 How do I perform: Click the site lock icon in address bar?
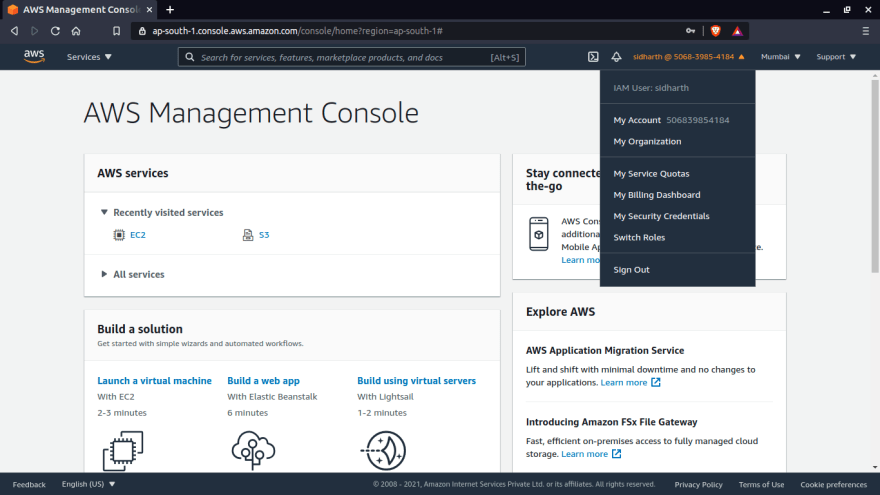pyautogui.click(x=142, y=31)
